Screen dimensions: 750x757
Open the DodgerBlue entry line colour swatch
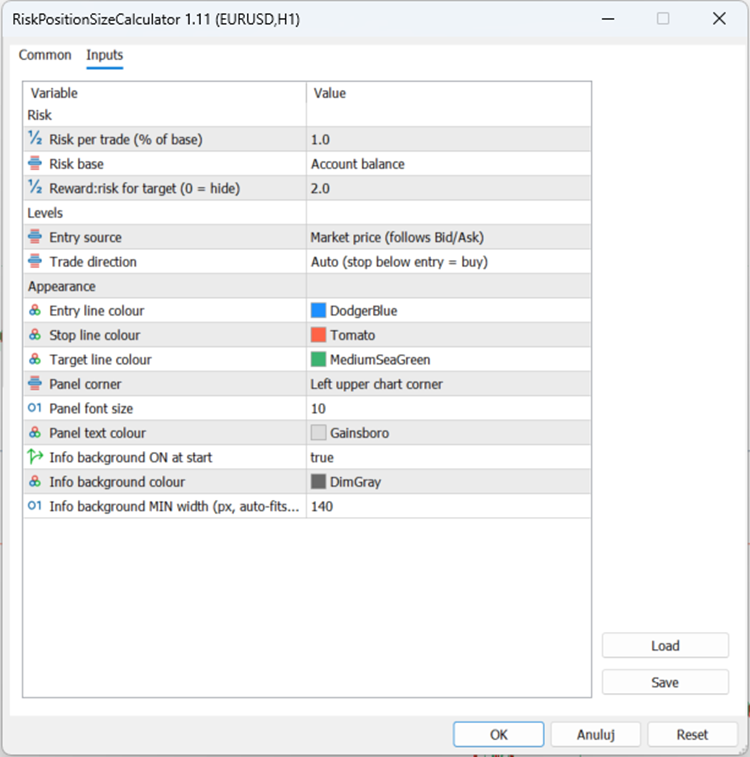pyautogui.click(x=319, y=310)
